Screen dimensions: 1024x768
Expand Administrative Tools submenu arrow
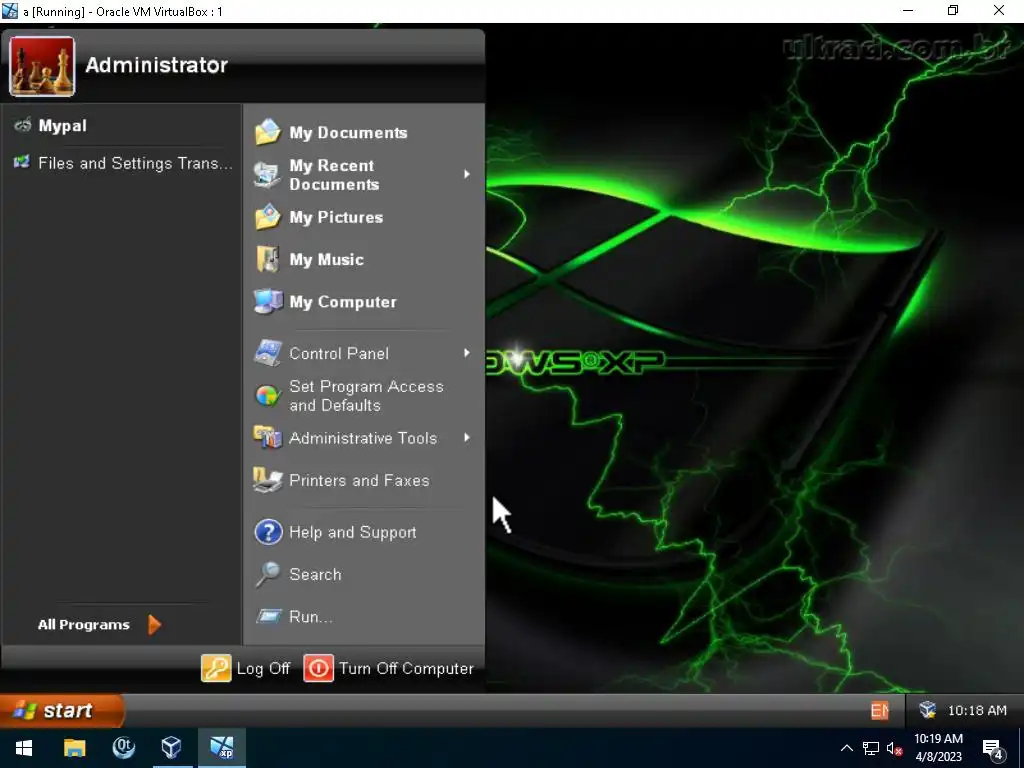click(466, 438)
